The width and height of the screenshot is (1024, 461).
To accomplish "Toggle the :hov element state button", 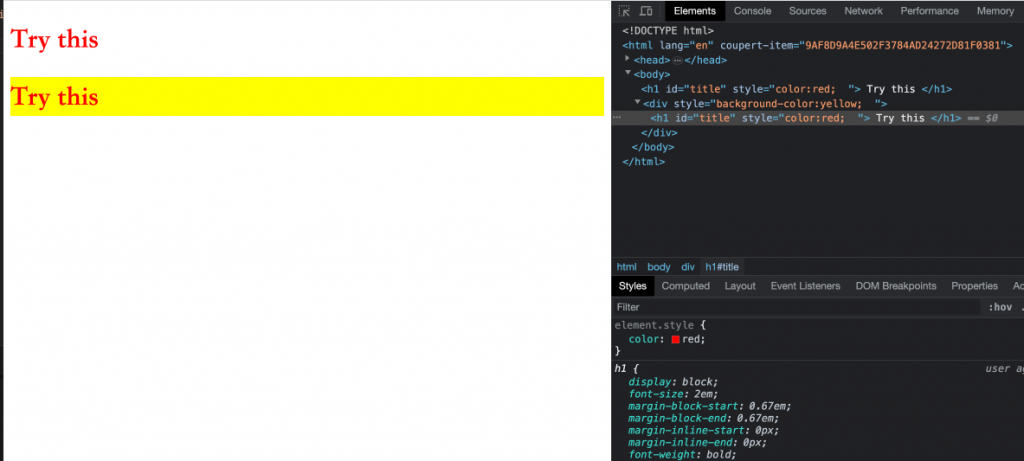I will pyautogui.click(x=1000, y=307).
